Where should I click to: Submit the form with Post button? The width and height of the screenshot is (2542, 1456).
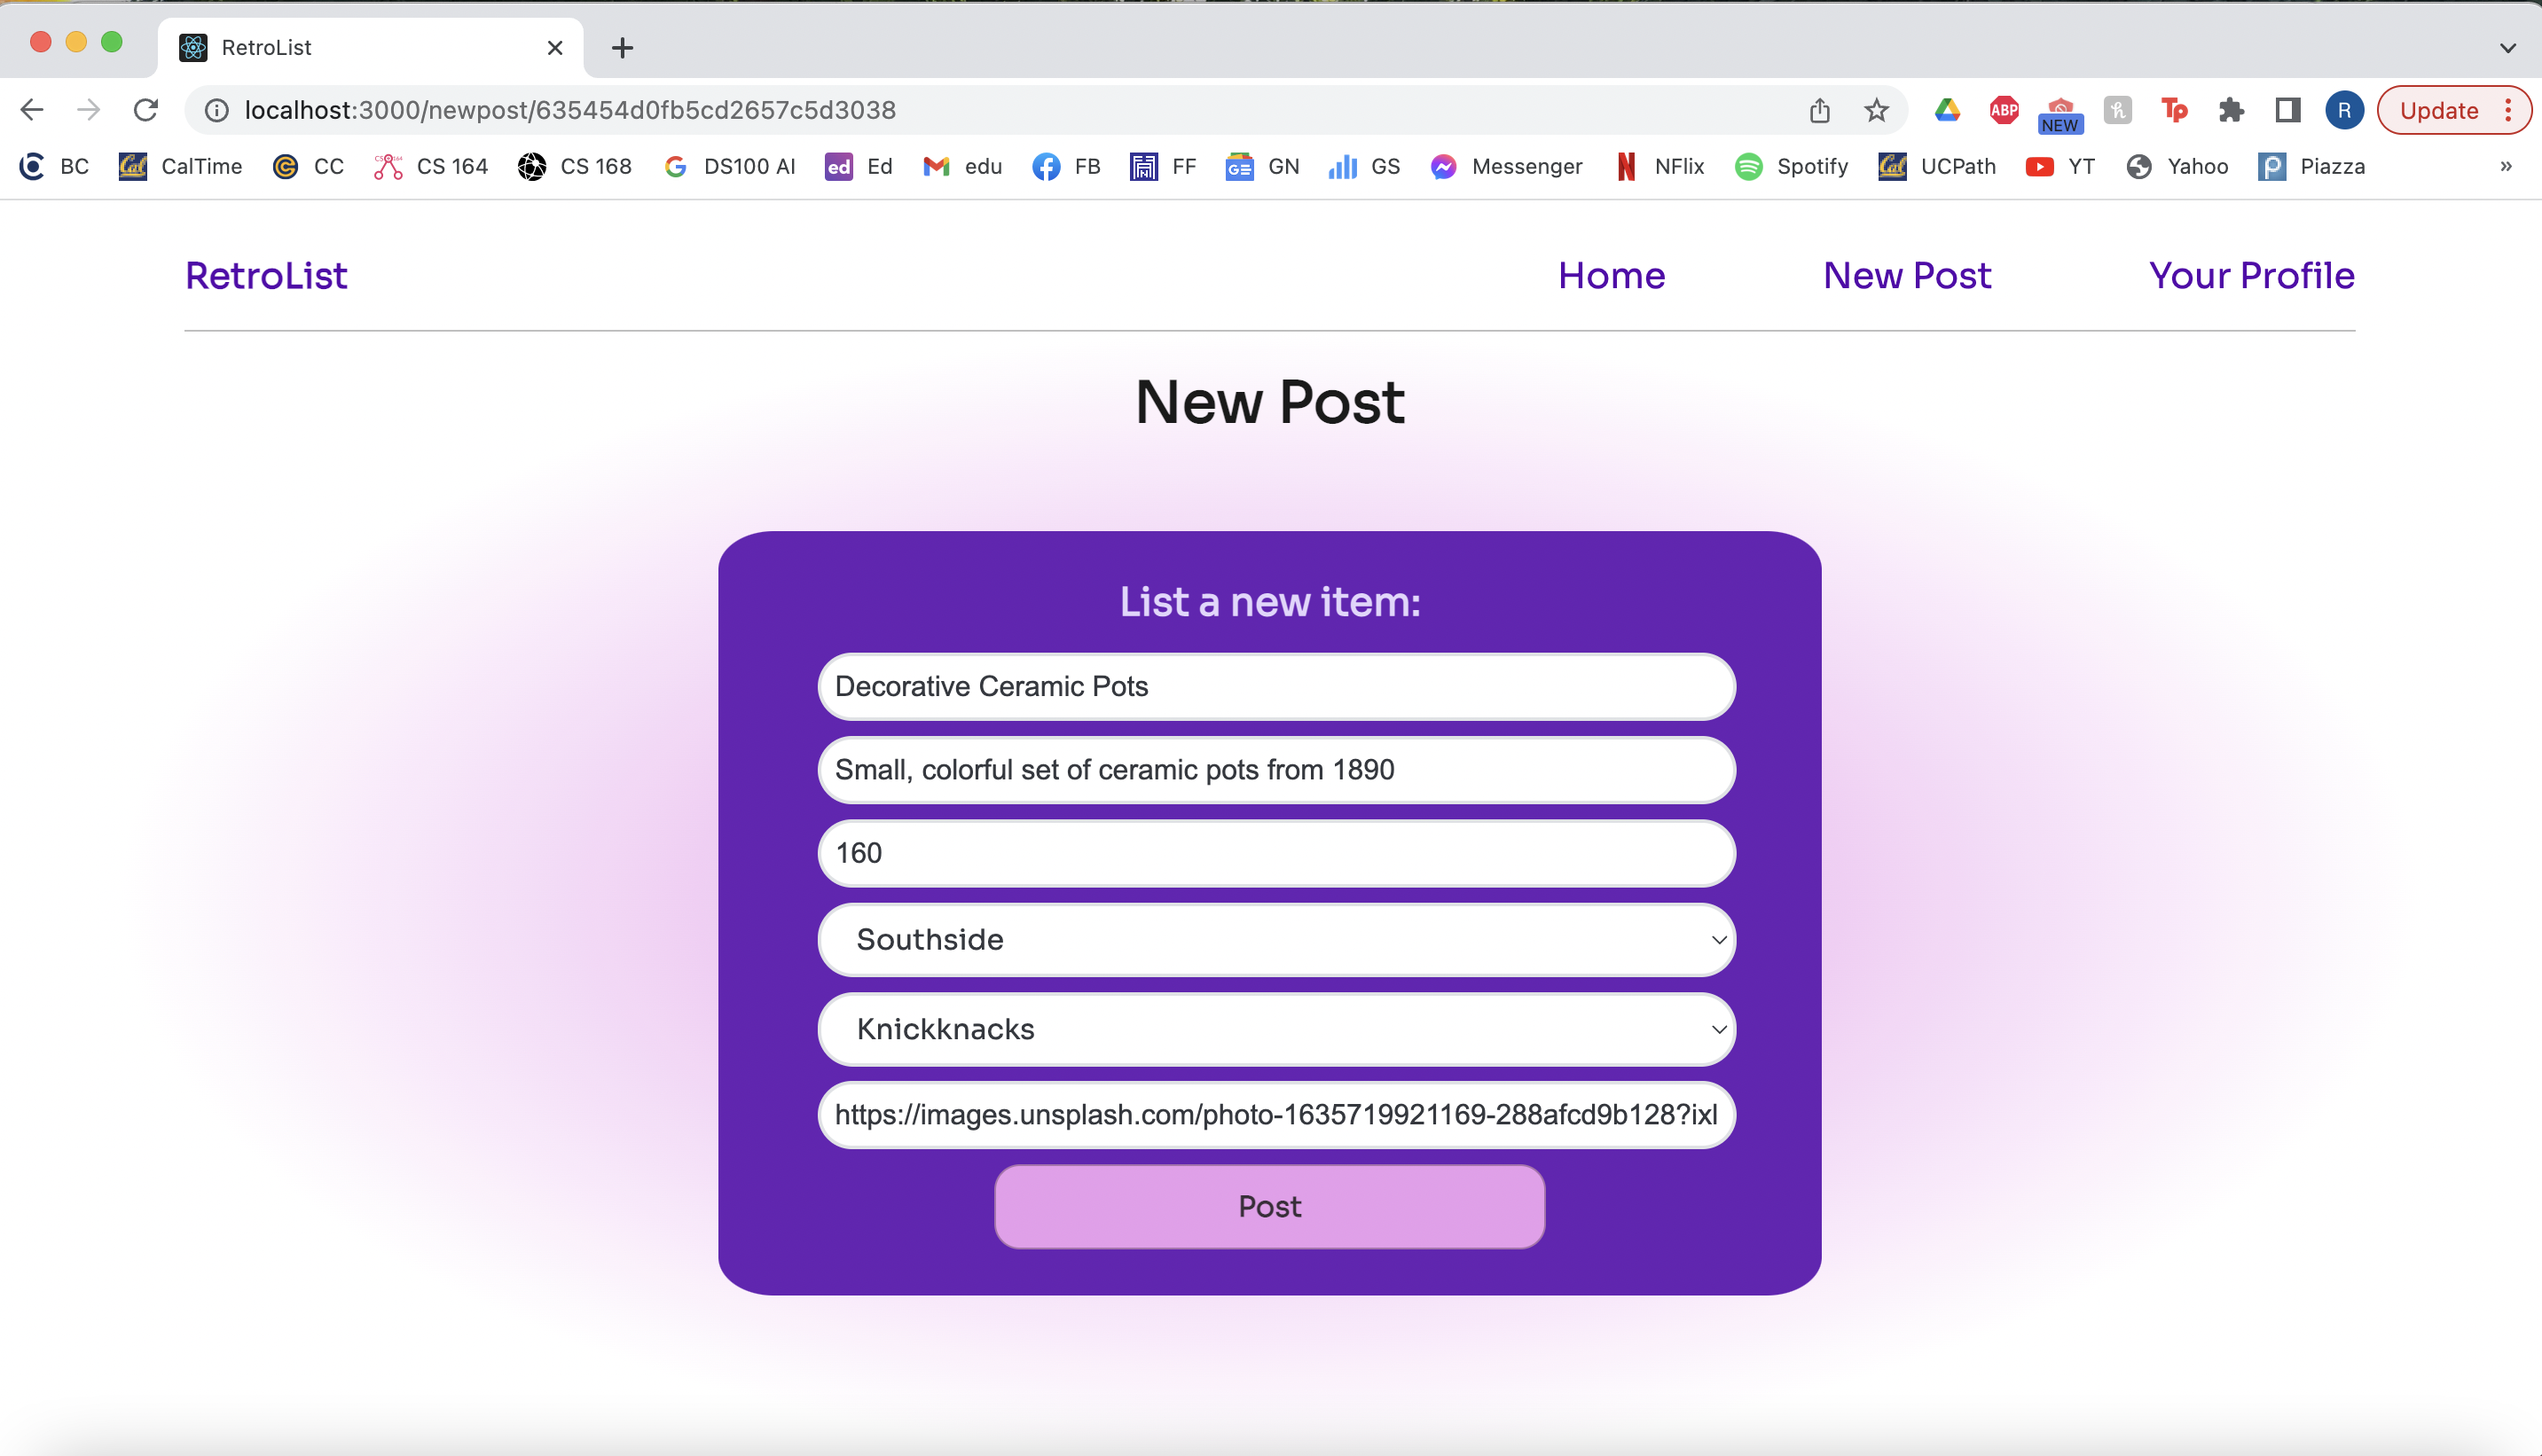click(1269, 1206)
